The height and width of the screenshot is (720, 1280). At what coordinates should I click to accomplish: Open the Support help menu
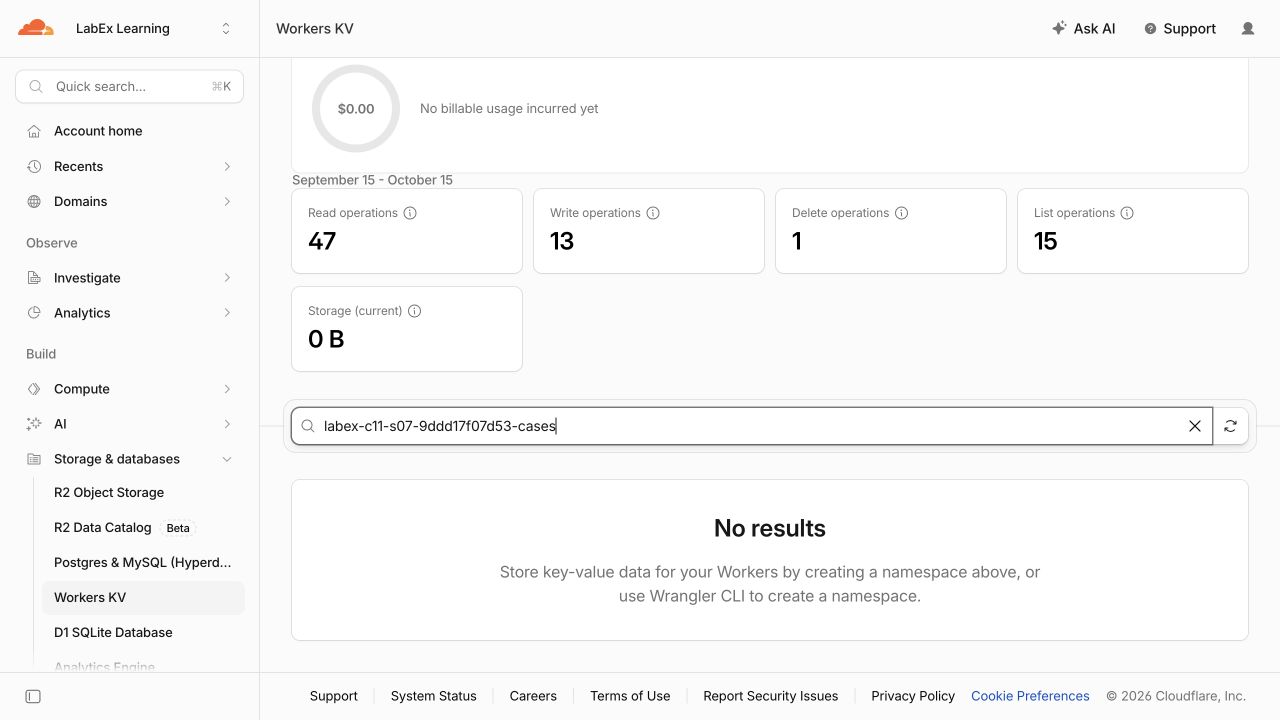pos(1180,29)
